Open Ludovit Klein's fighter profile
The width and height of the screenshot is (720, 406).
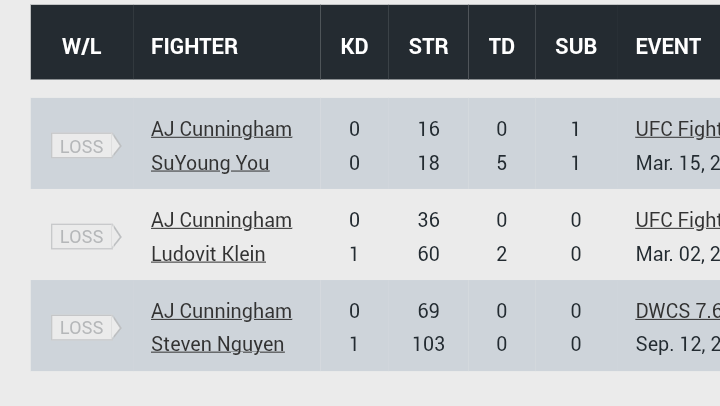[x=208, y=254]
